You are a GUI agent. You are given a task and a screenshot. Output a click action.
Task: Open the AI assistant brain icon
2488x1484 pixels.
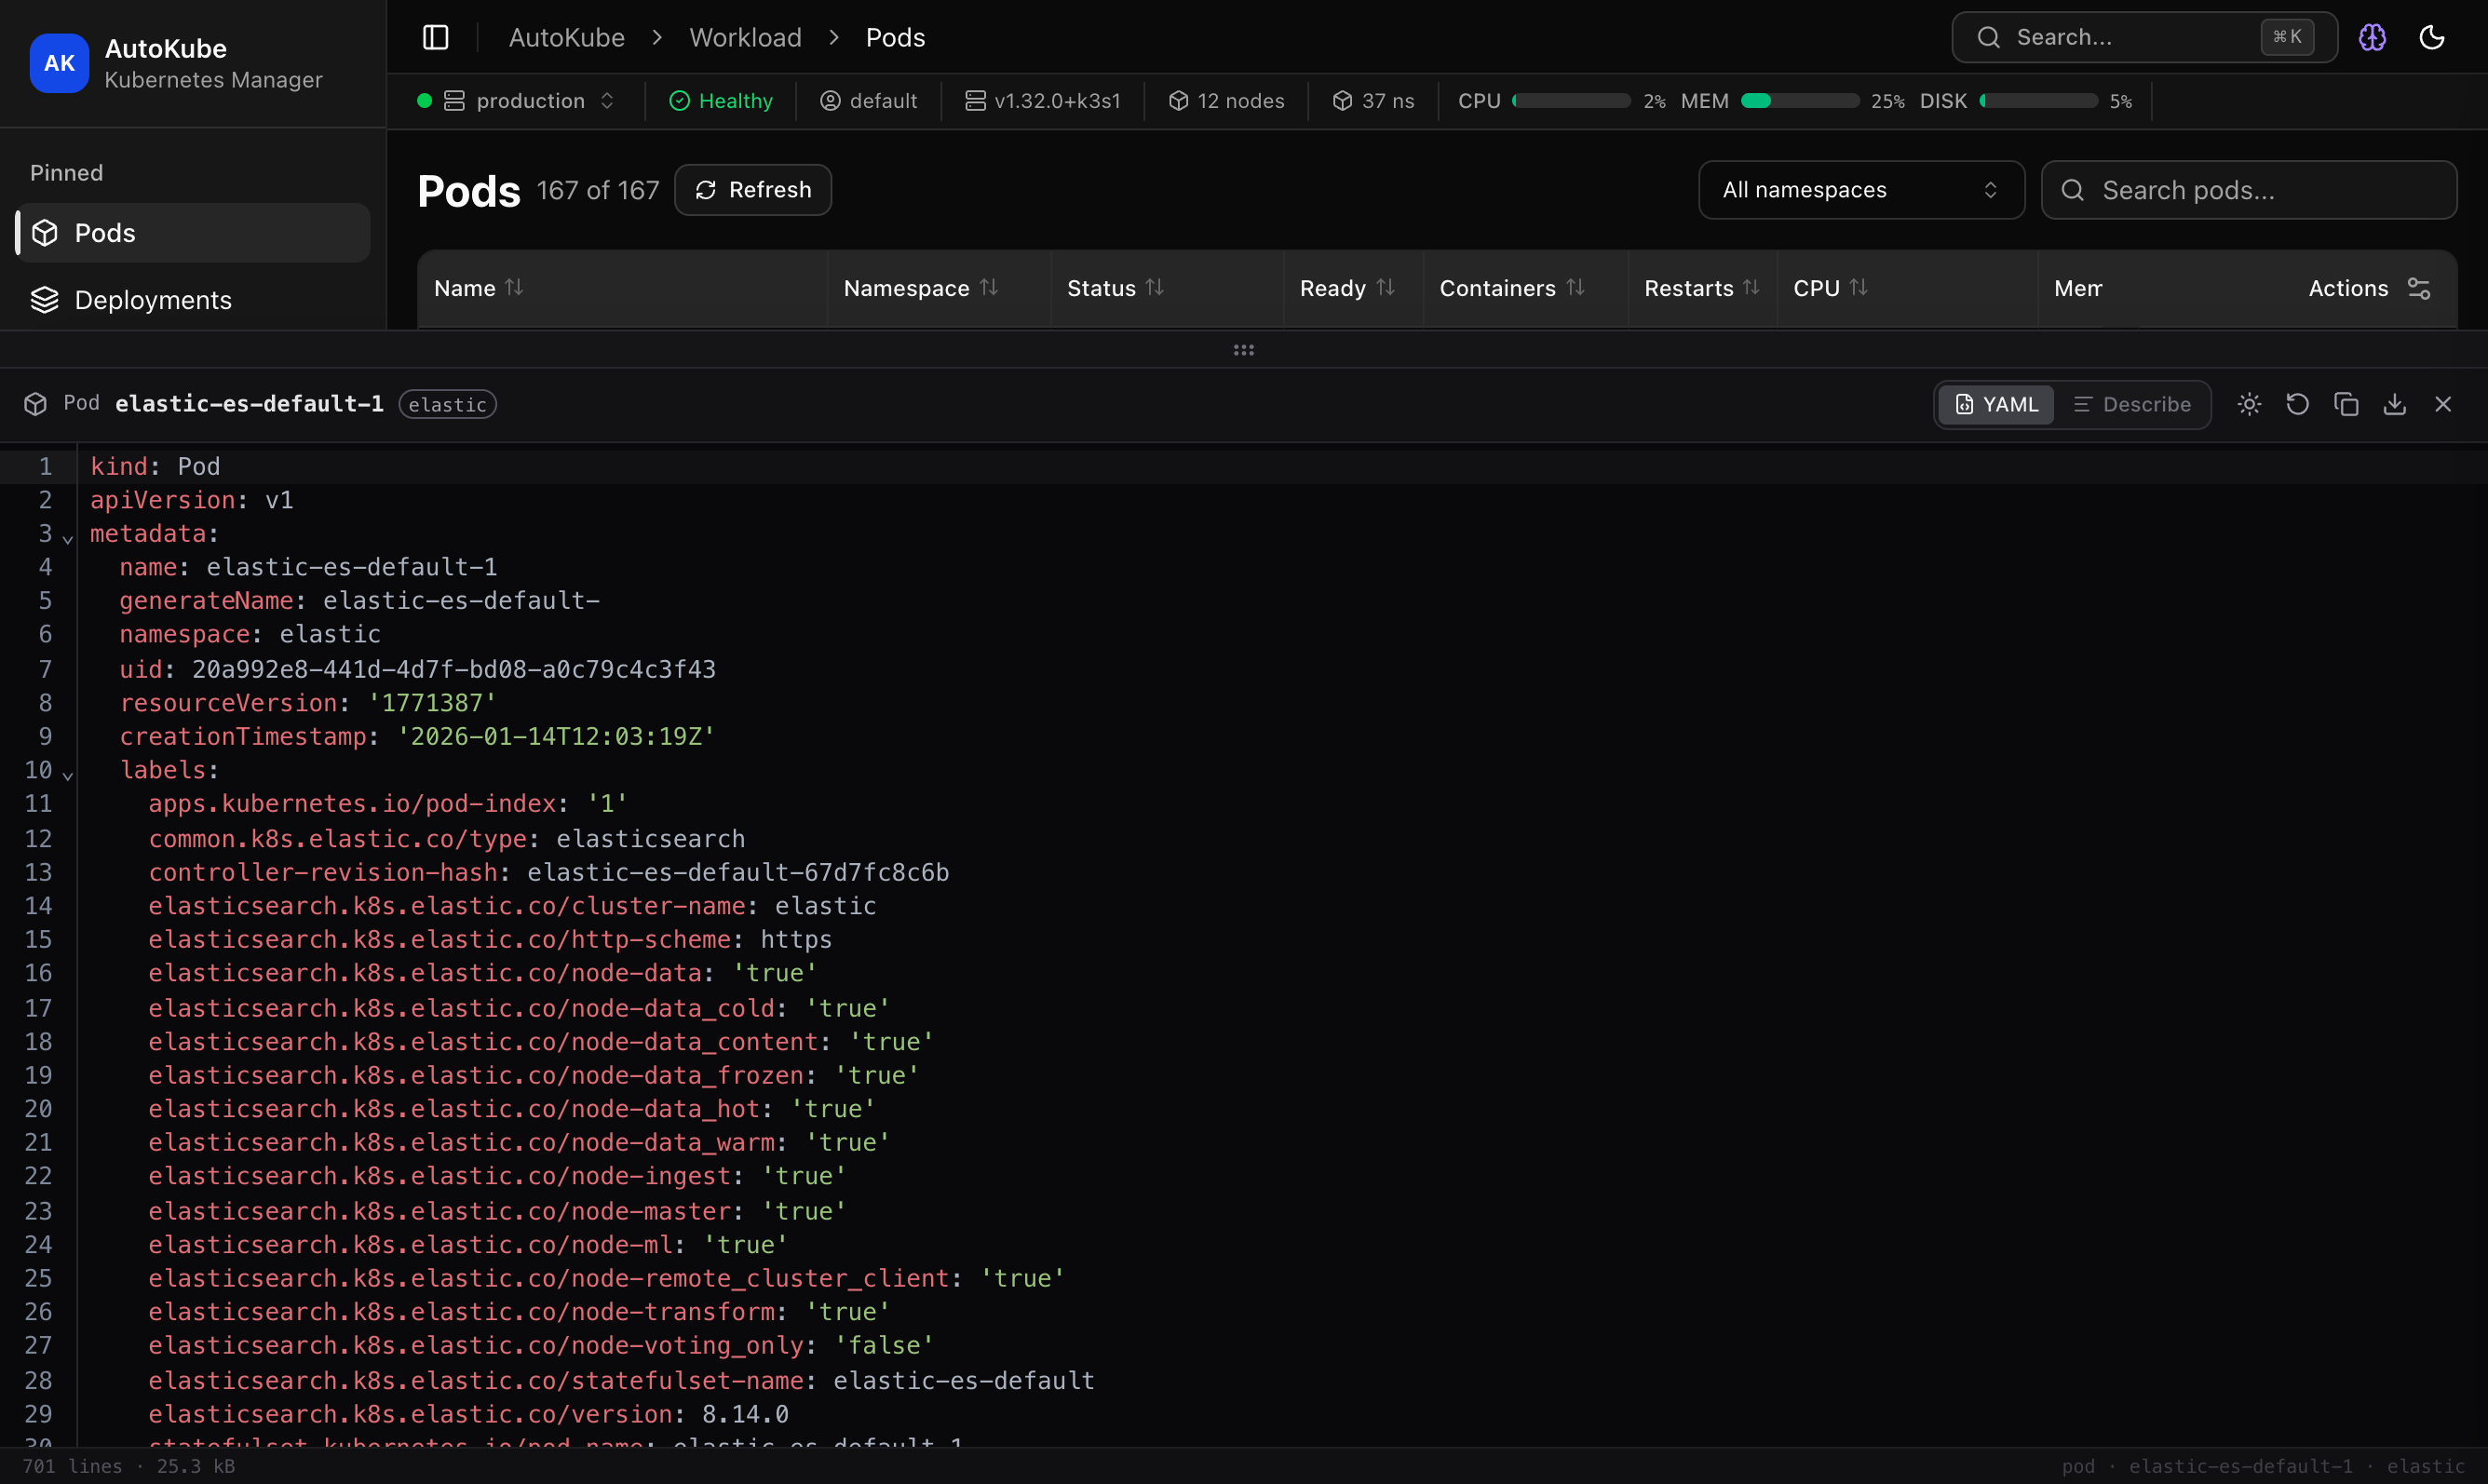2372,37
